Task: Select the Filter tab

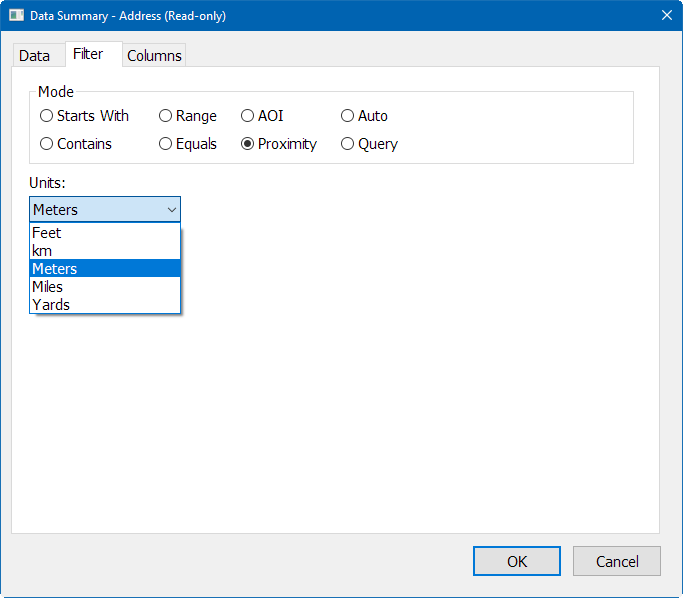Action: (x=88, y=54)
